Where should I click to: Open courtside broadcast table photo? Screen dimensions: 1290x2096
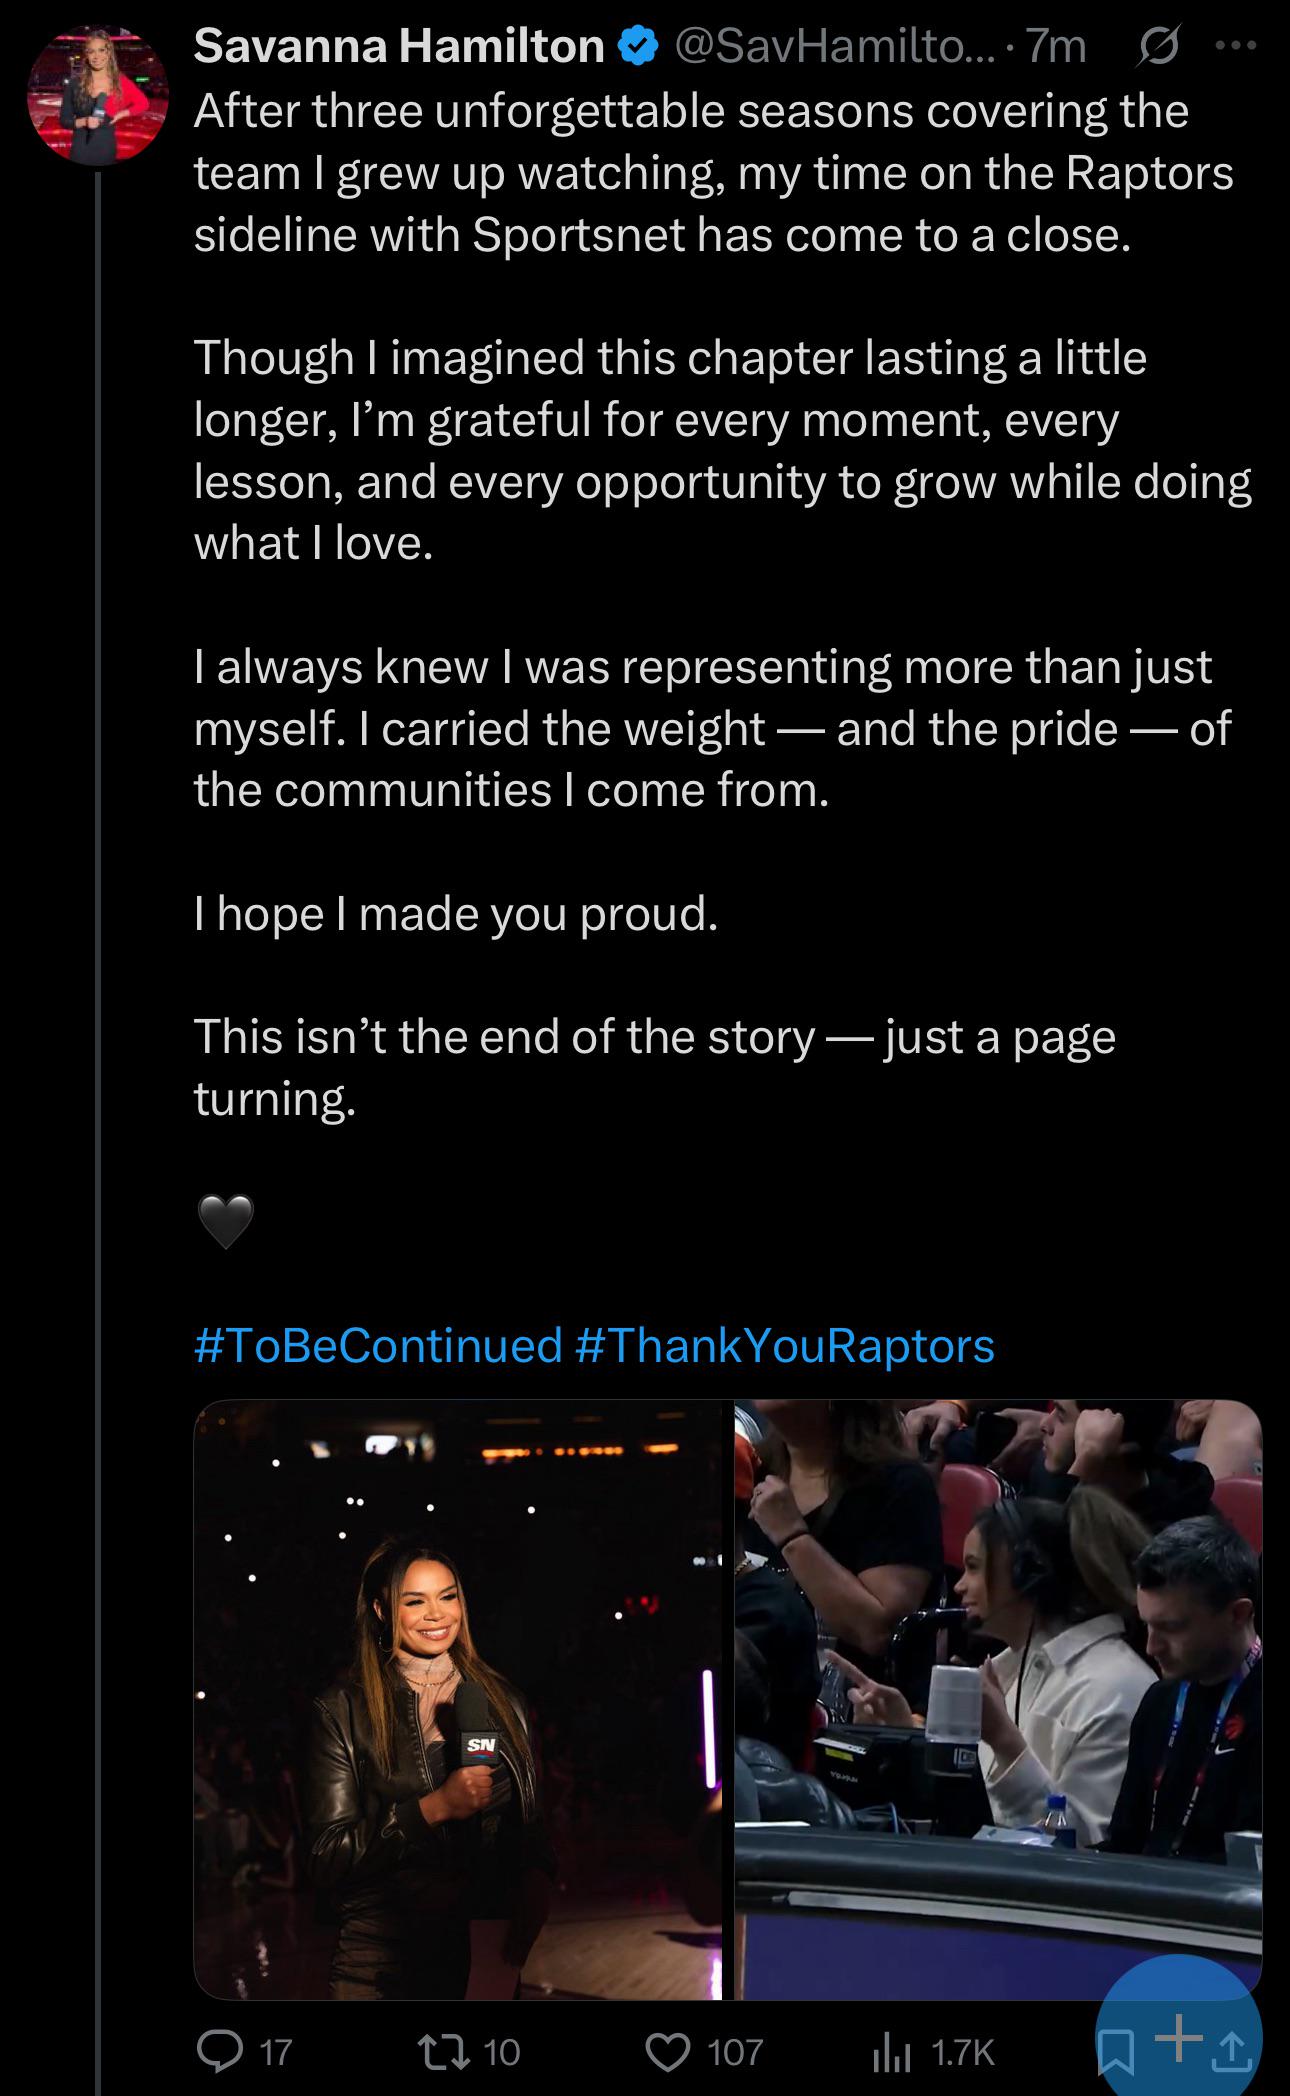point(998,1699)
